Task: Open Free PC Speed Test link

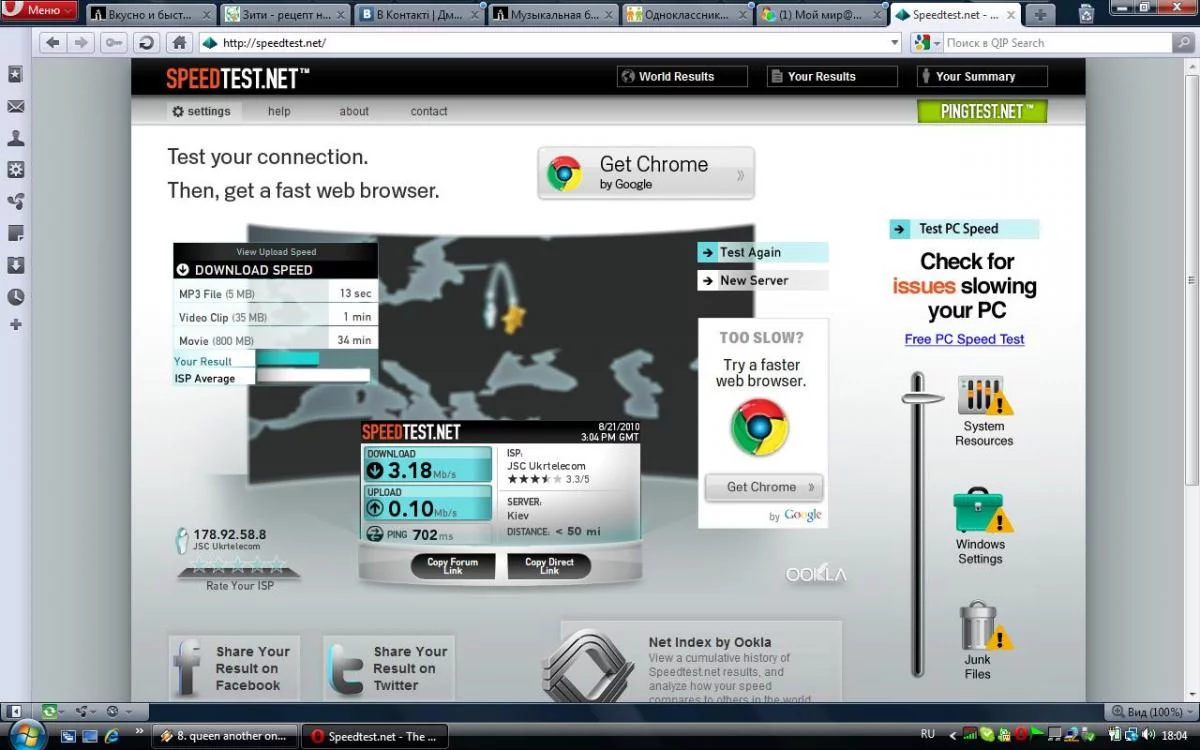Action: (x=964, y=339)
